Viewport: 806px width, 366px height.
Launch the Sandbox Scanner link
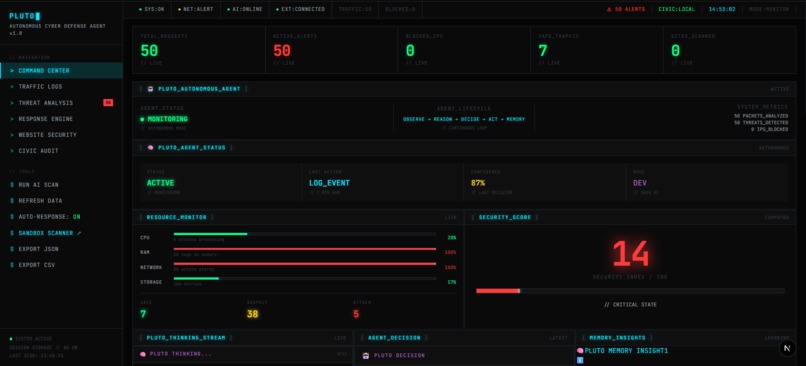click(x=45, y=233)
